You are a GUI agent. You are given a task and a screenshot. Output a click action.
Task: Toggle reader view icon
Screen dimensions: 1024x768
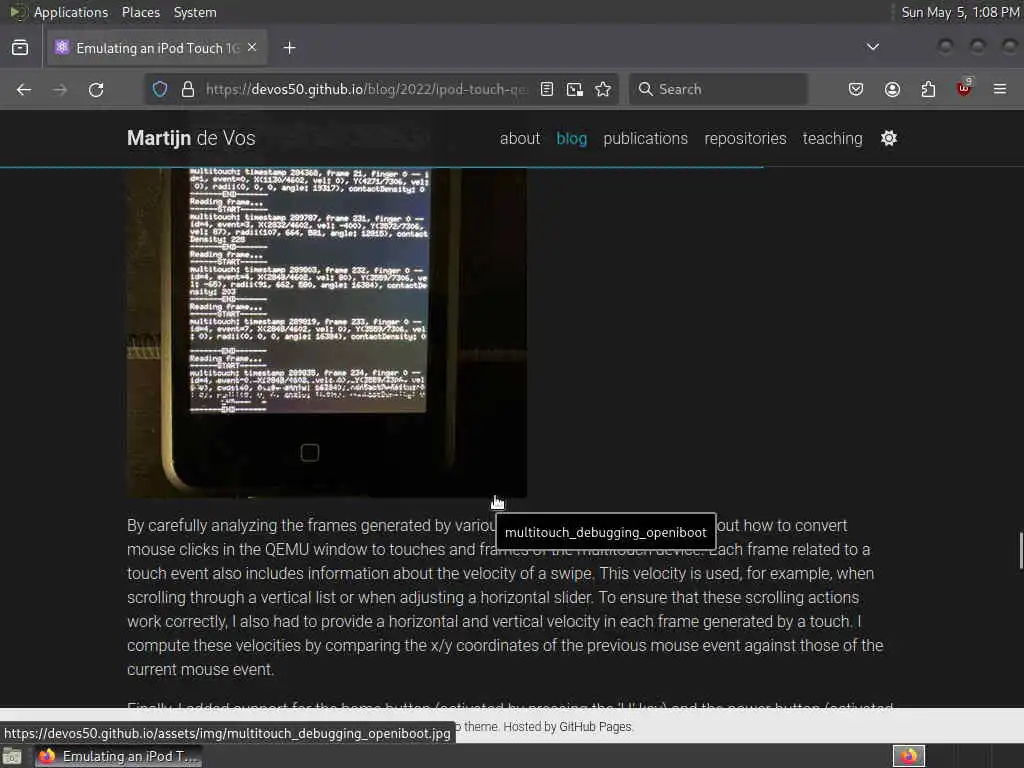pos(547,89)
